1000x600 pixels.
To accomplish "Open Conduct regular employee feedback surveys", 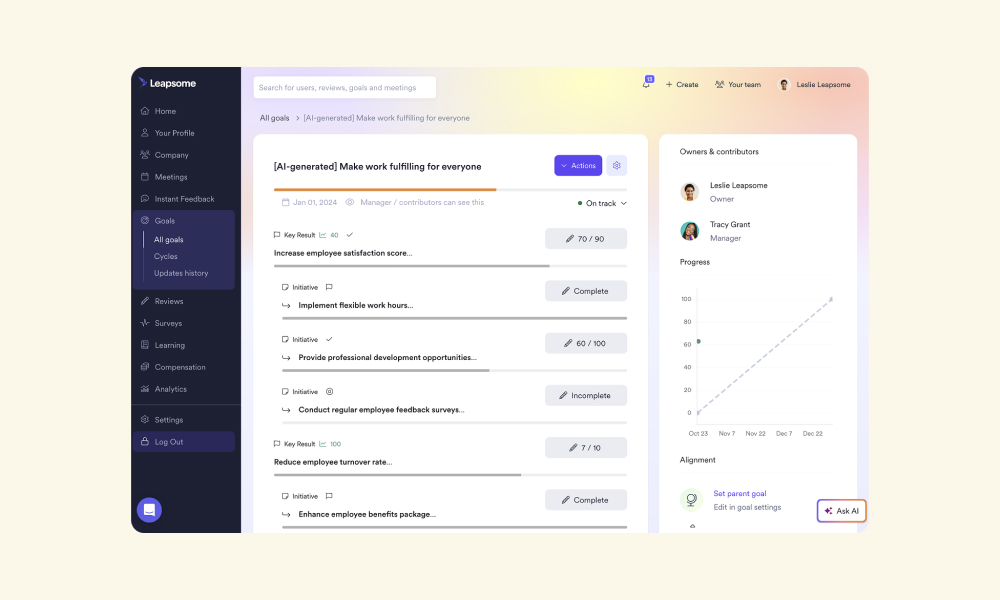I will click(x=381, y=410).
